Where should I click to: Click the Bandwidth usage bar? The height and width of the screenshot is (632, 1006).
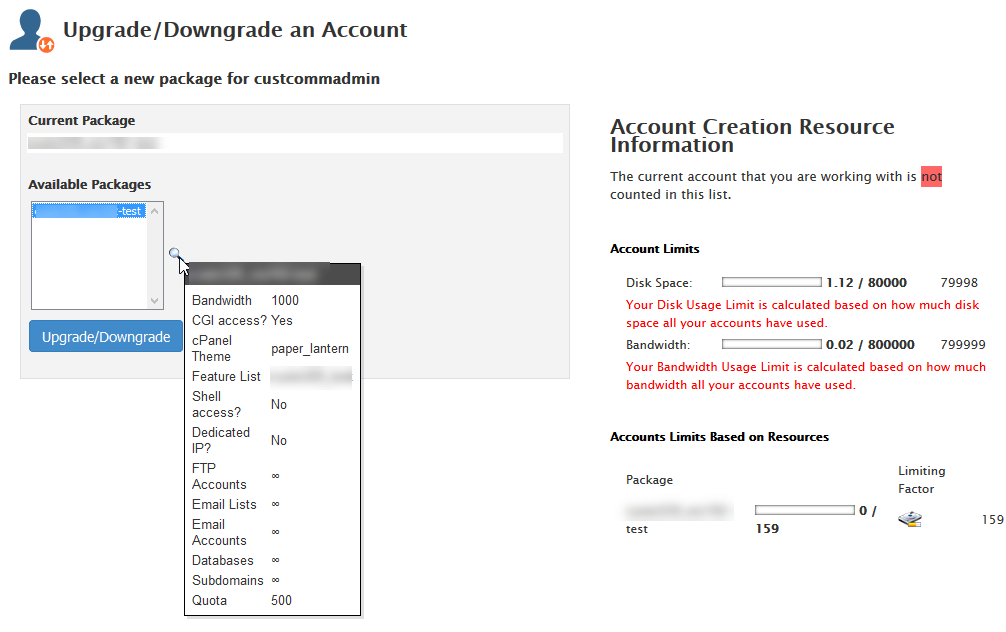click(x=771, y=344)
